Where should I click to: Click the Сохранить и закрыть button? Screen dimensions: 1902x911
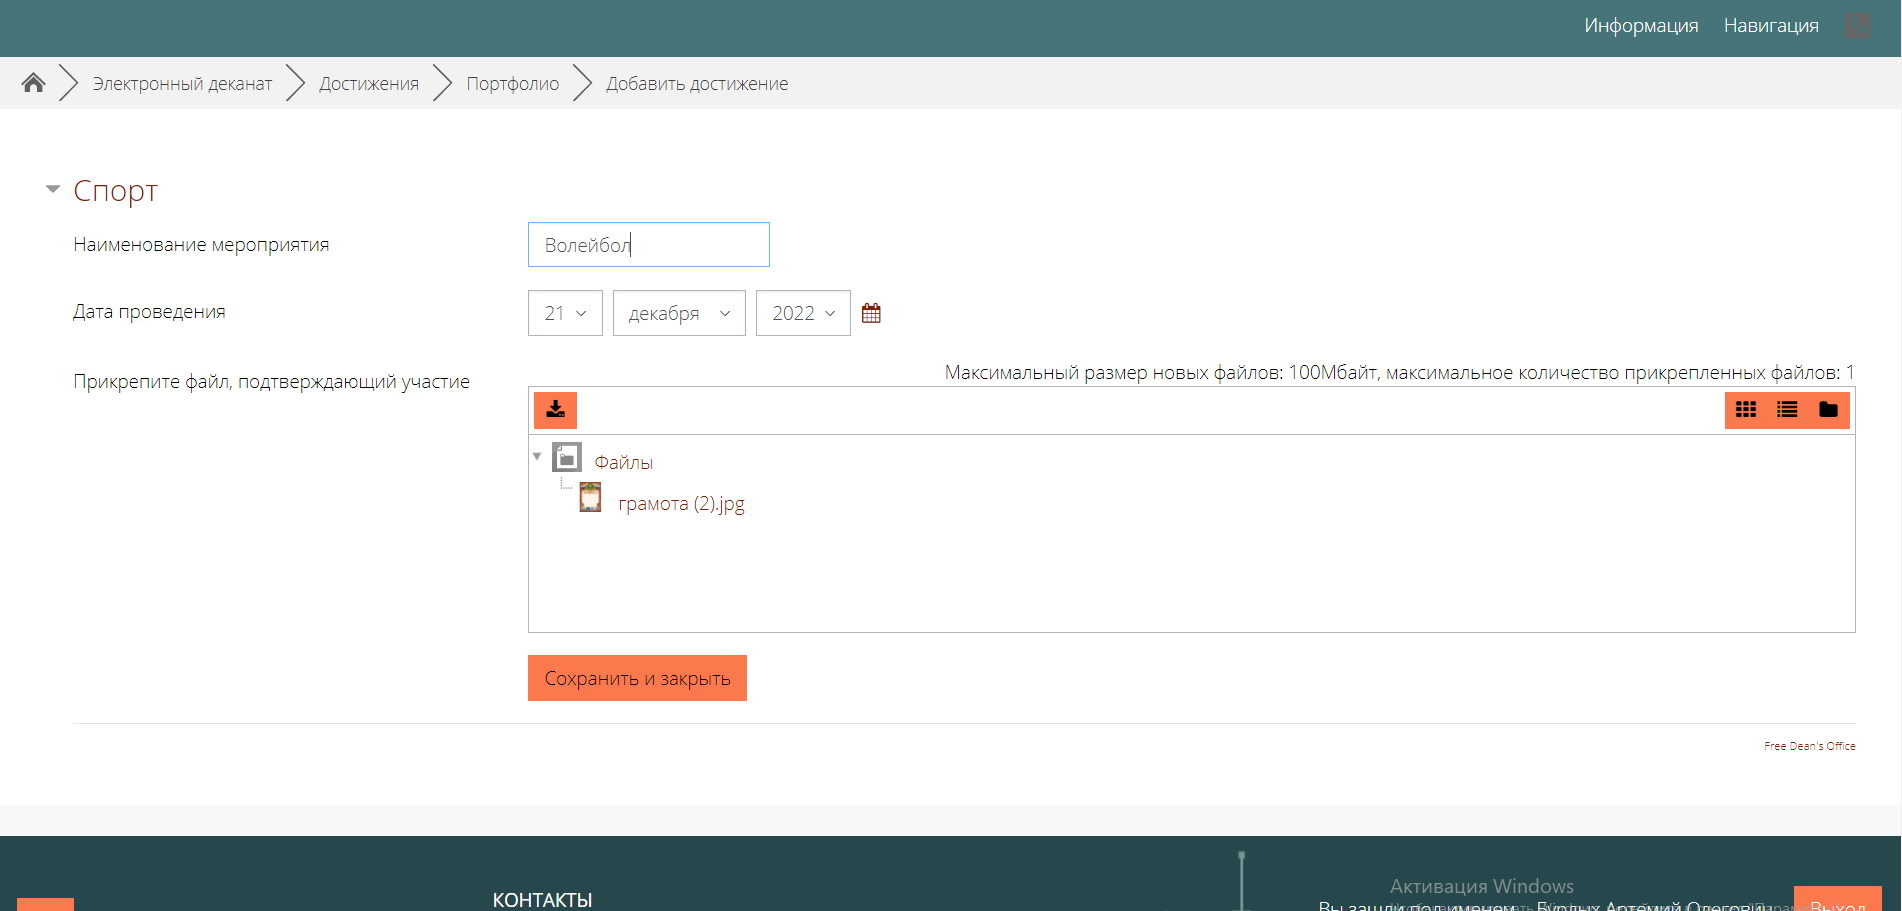pos(637,678)
